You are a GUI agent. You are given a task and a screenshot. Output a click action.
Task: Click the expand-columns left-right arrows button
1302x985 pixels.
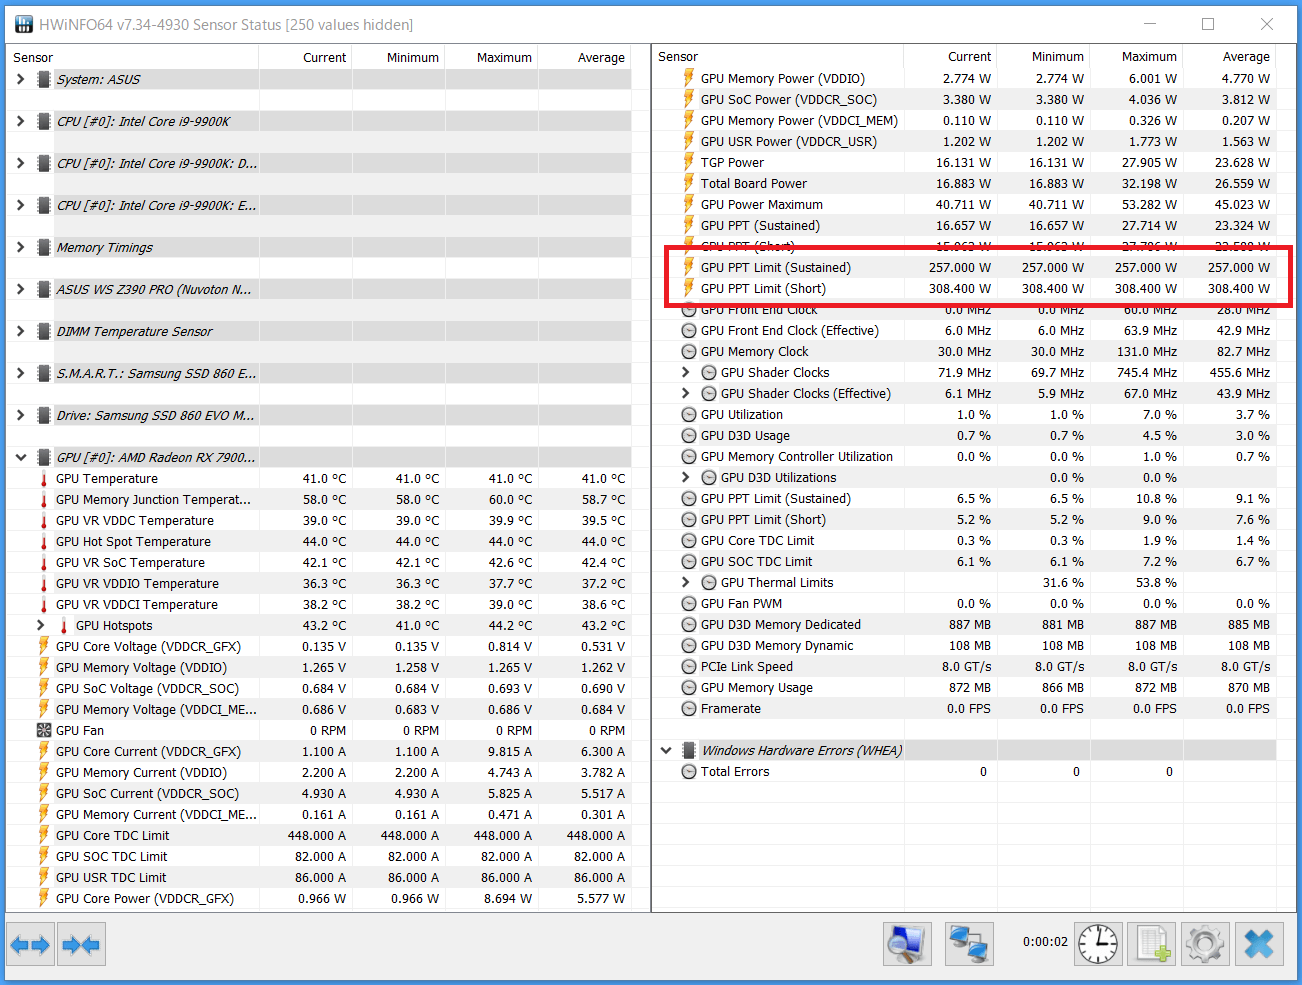click(30, 944)
